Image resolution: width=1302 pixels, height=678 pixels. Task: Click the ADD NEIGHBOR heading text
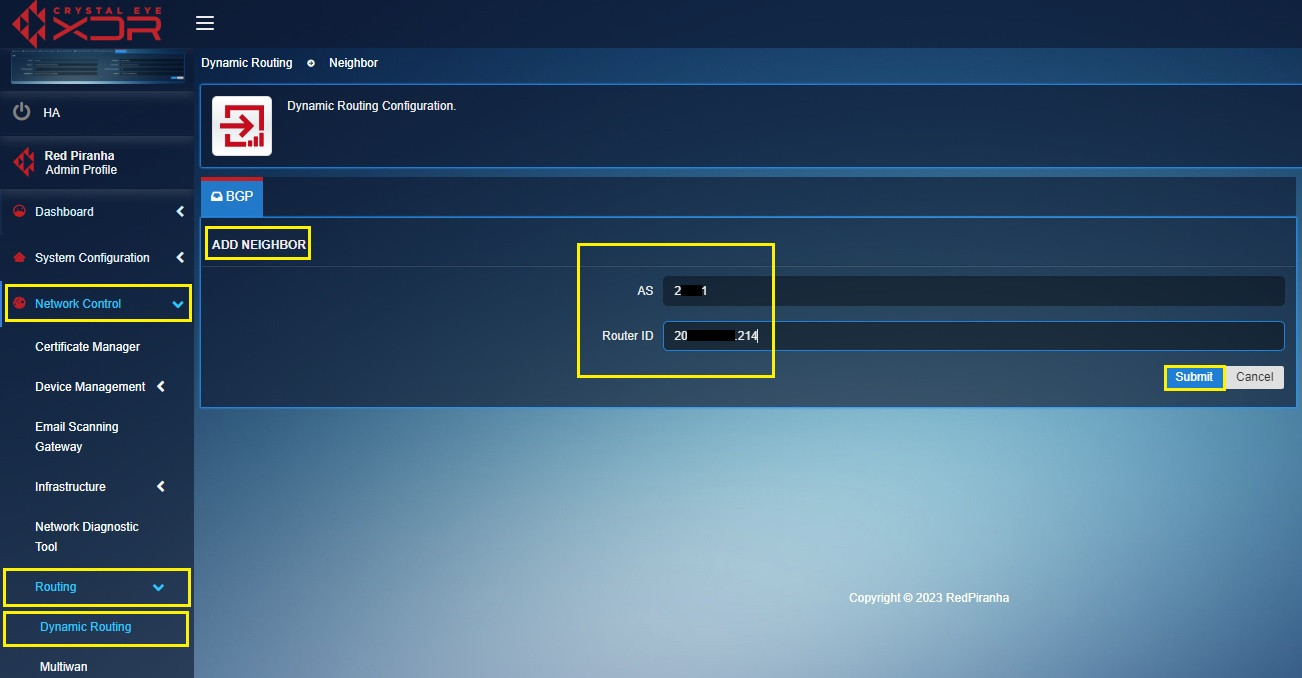point(259,245)
